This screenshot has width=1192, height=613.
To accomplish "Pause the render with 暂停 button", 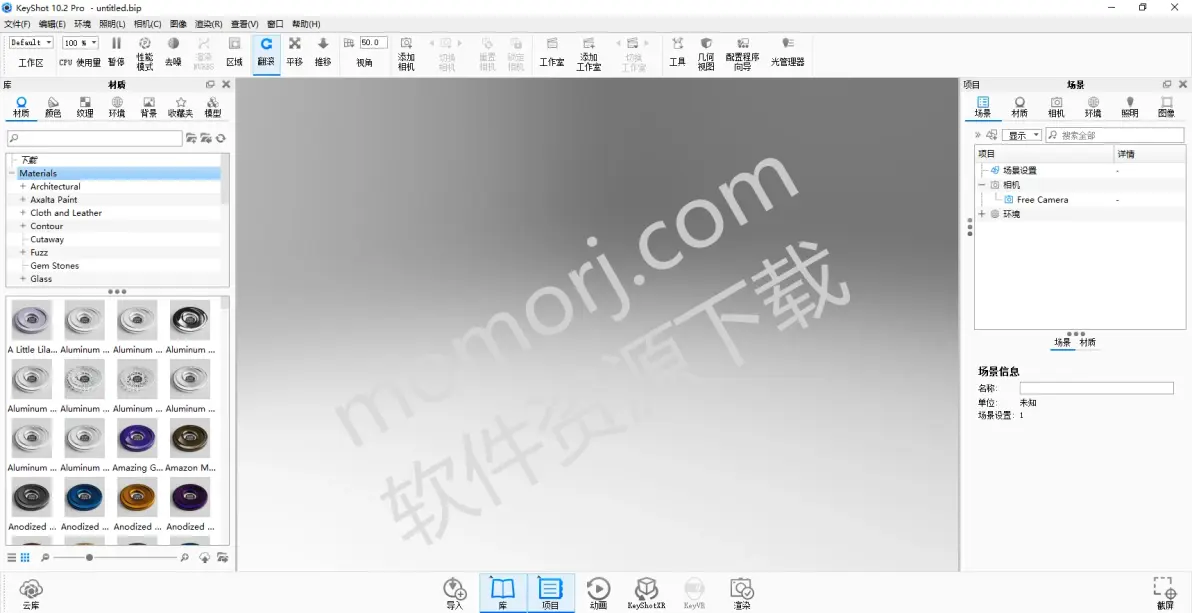I will tap(116, 53).
